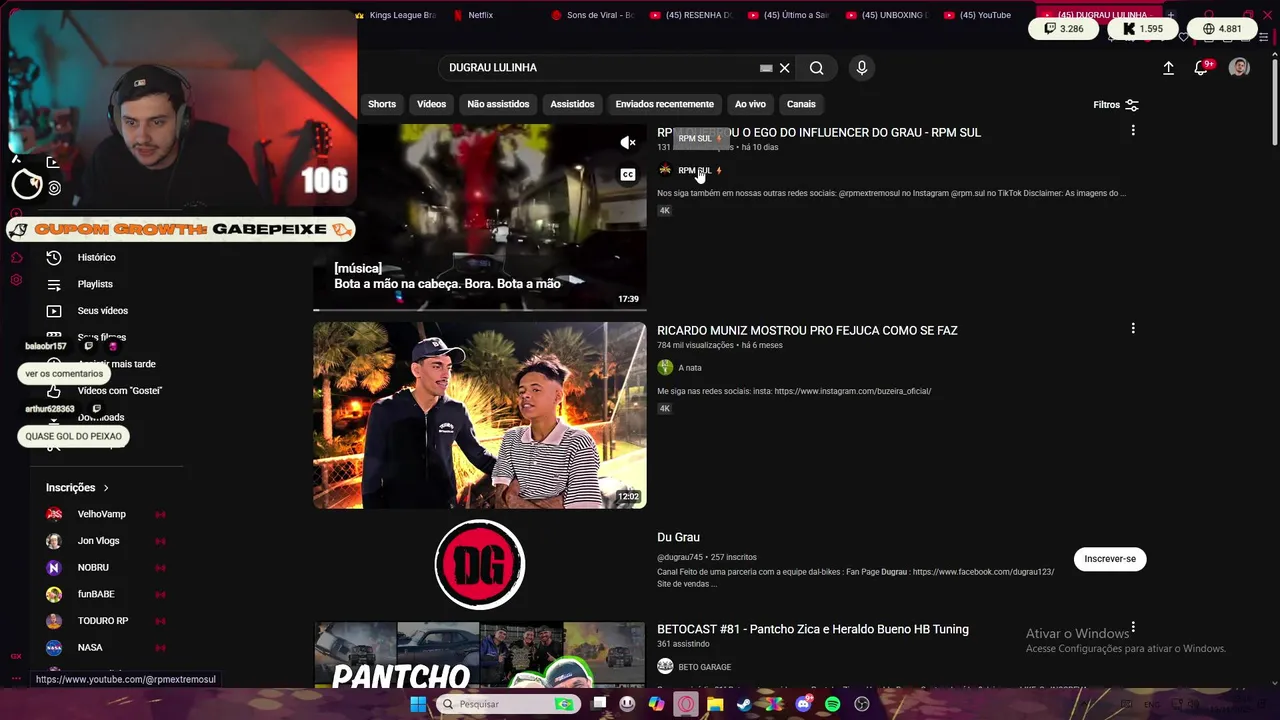Select the Vídeos filter chip
Viewport: 1280px width, 720px height.
(432, 104)
